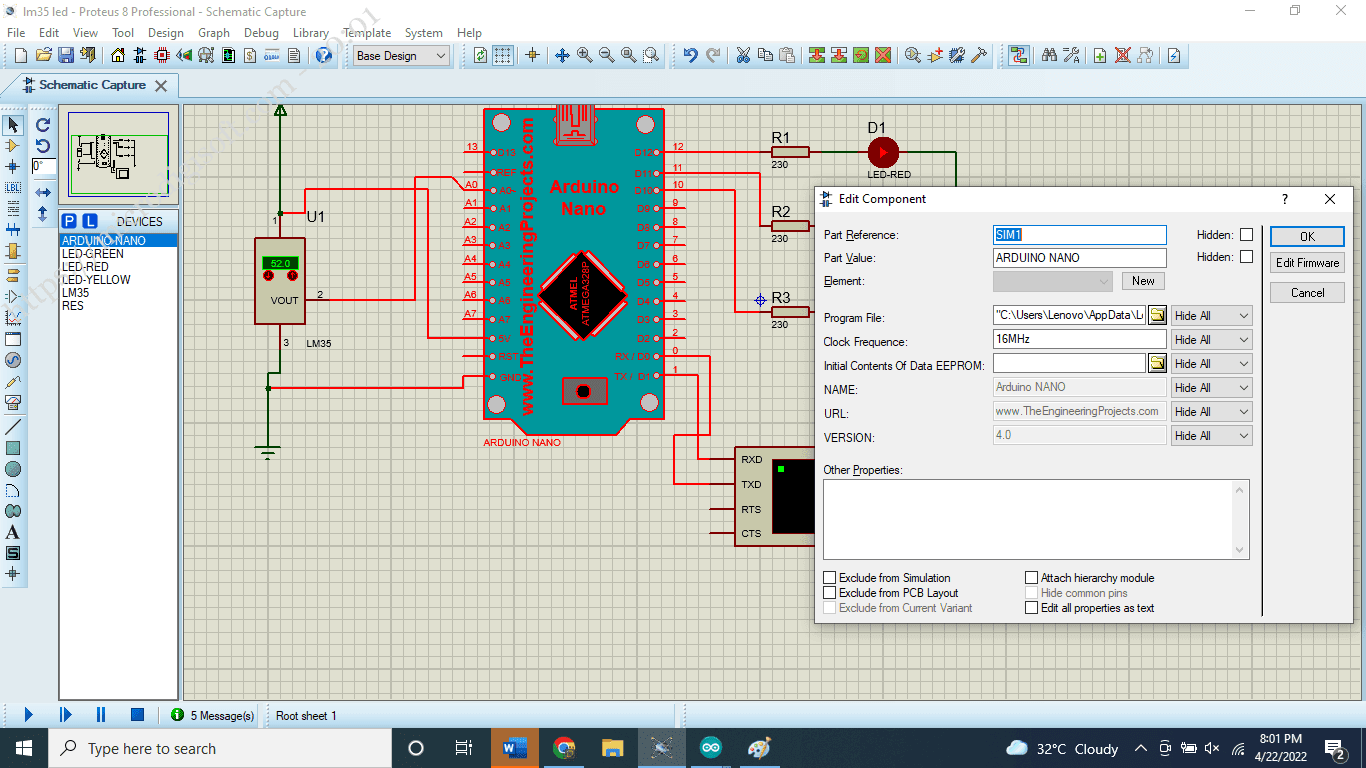Click the Debug menu
Screen dimensions: 1366x768
click(x=261, y=32)
